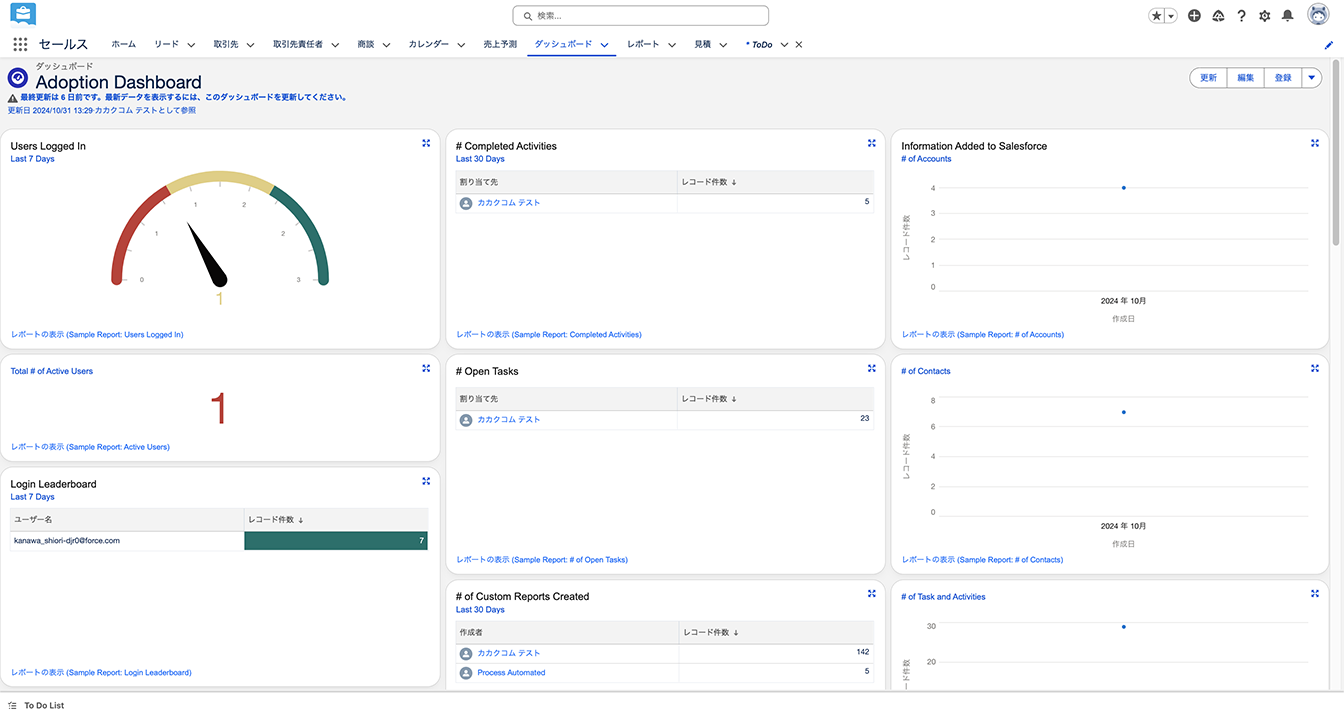This screenshot has width=1344, height=718.
Task: Click the user avatar in # Open Tasks row
Action: pos(466,420)
